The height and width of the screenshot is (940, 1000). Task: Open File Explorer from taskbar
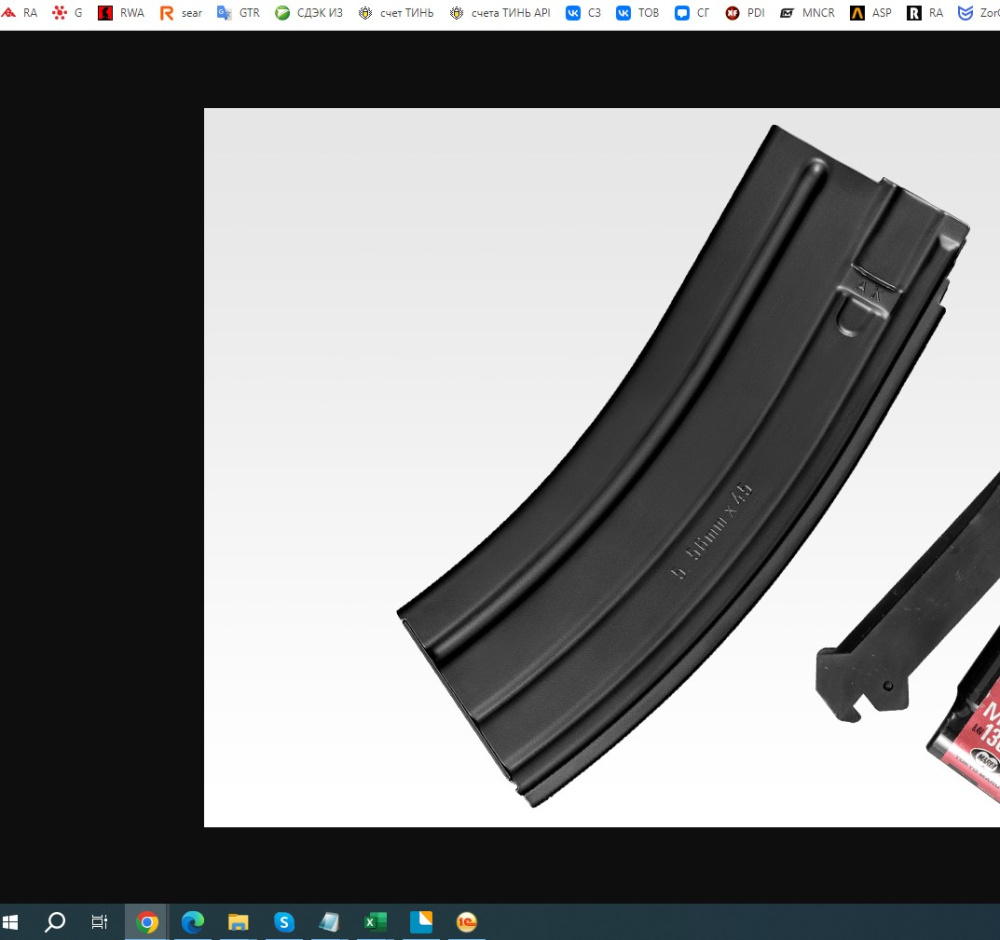238,922
